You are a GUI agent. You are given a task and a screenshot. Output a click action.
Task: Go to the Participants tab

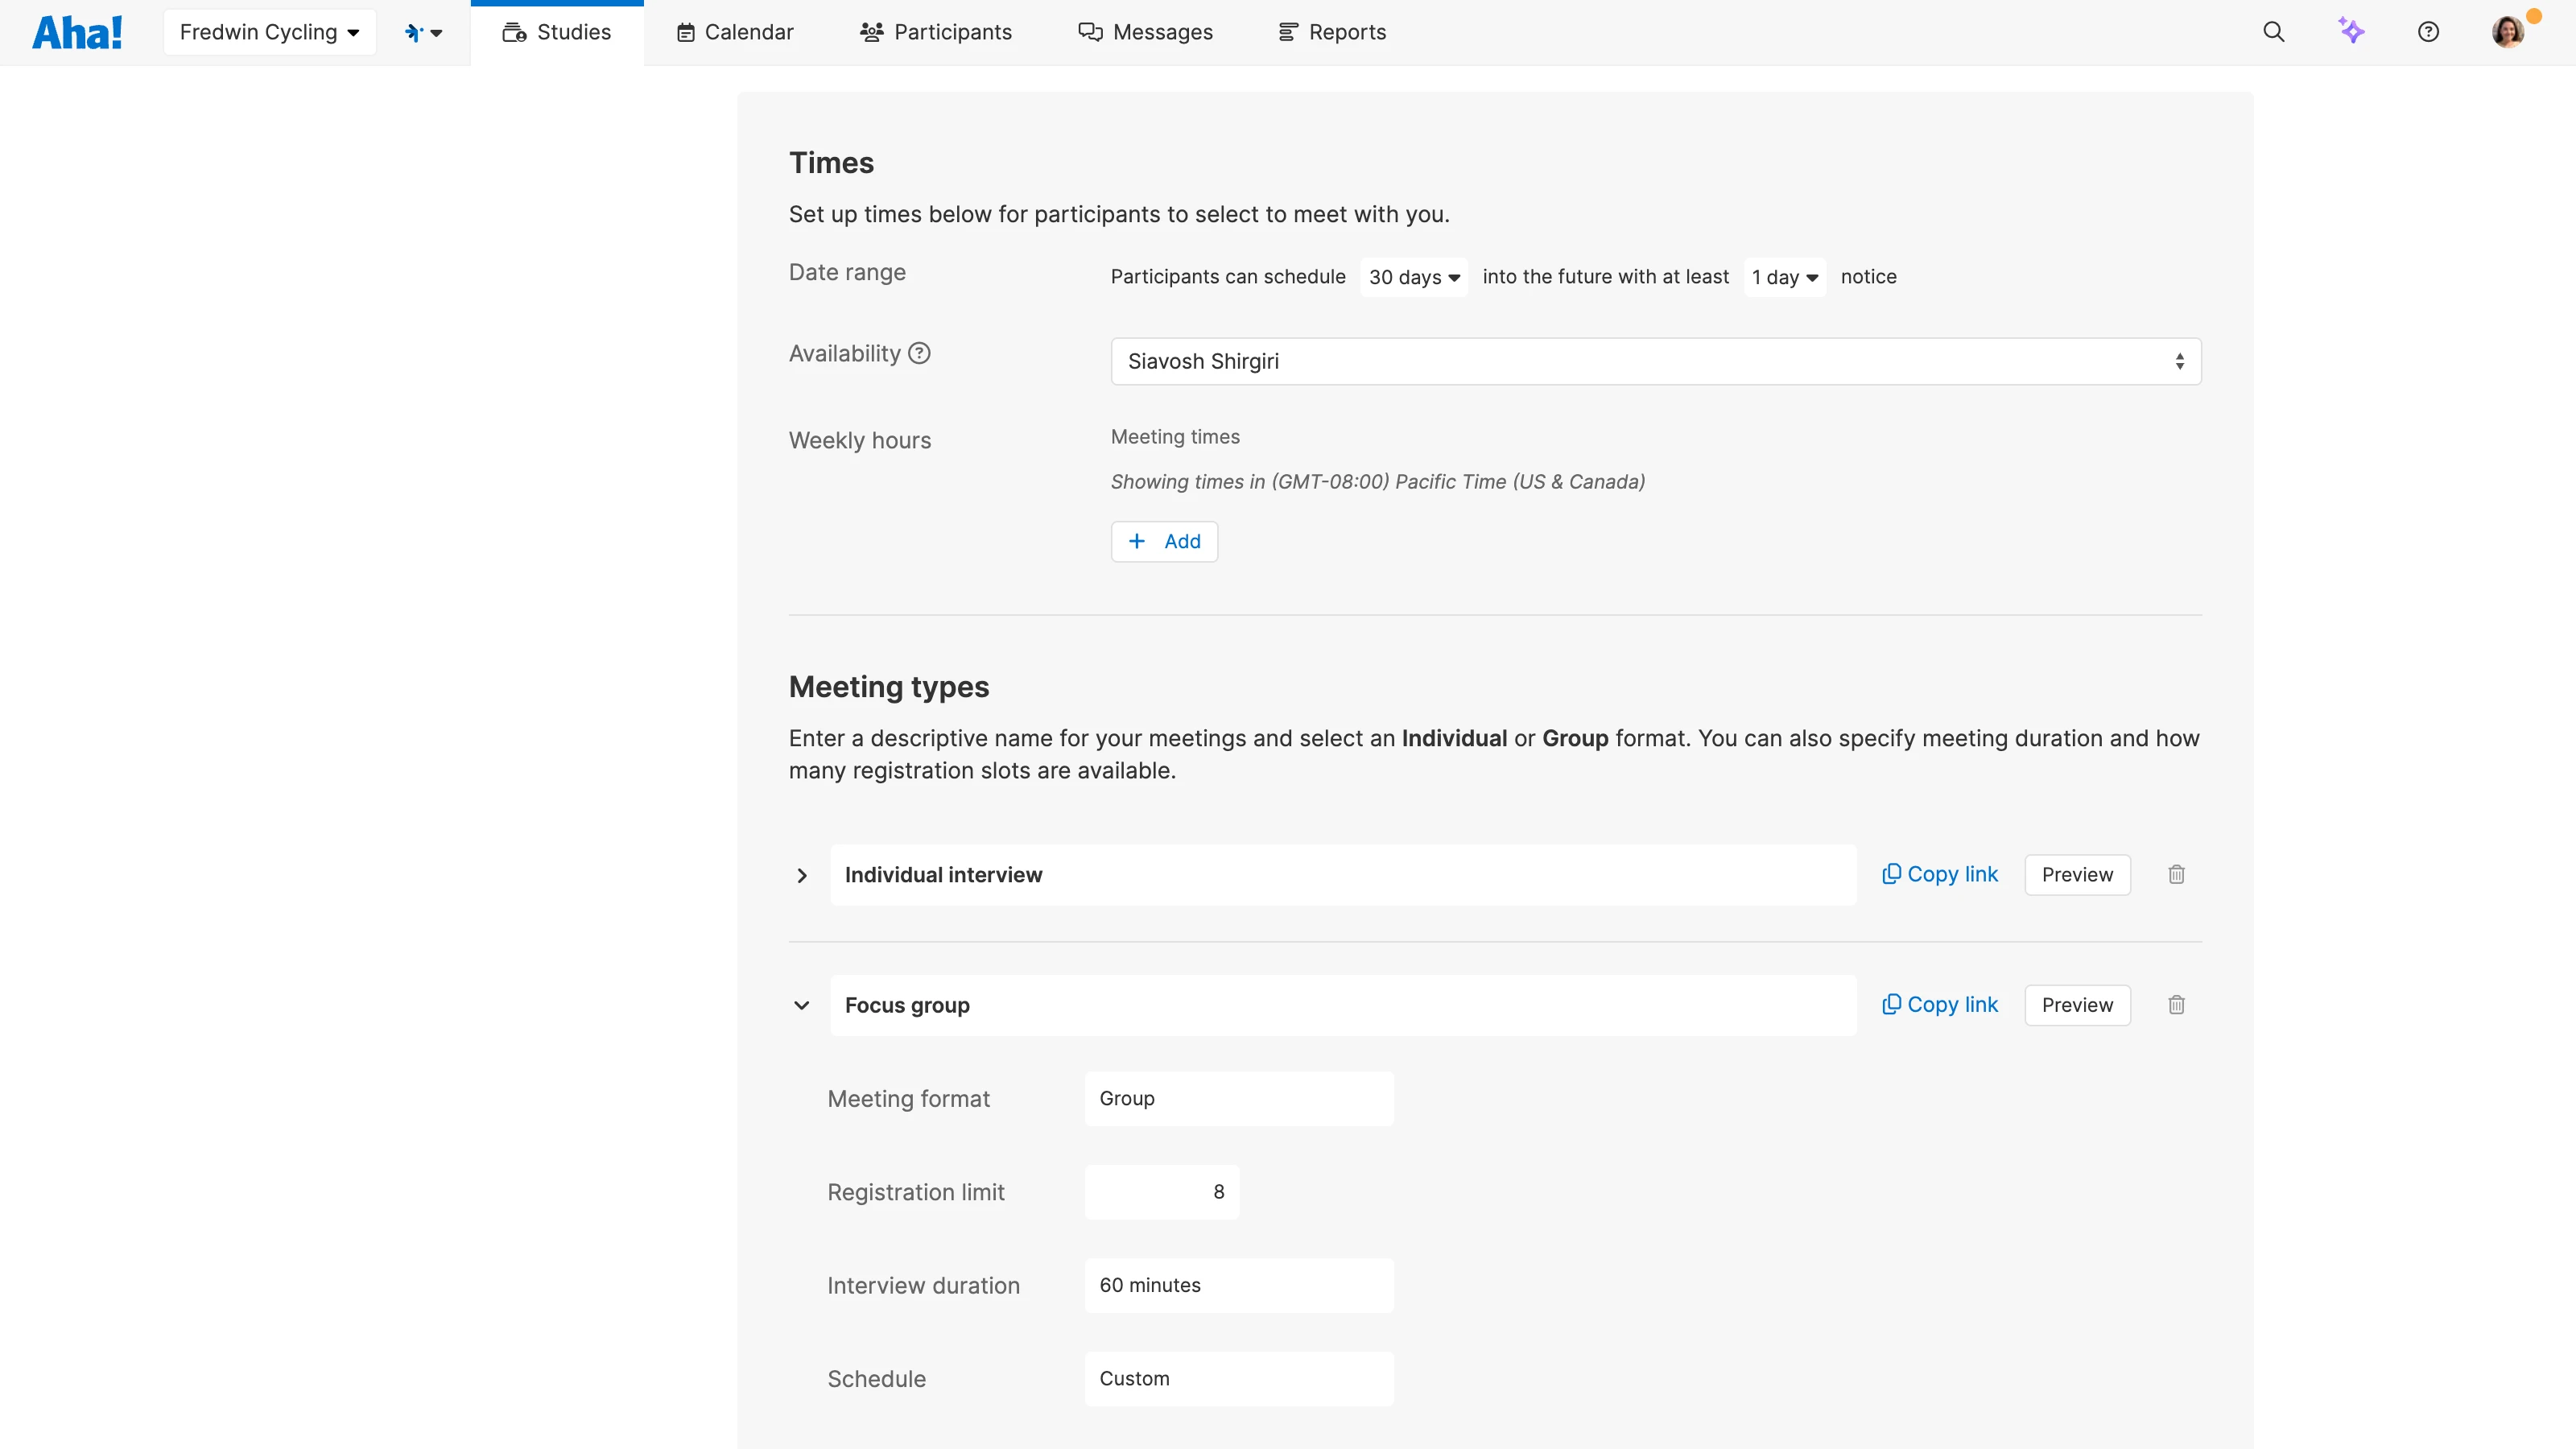935,32
